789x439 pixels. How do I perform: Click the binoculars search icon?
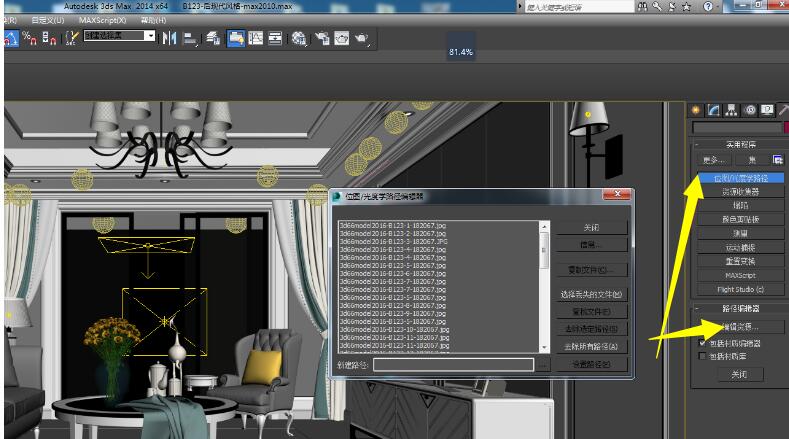pos(642,7)
